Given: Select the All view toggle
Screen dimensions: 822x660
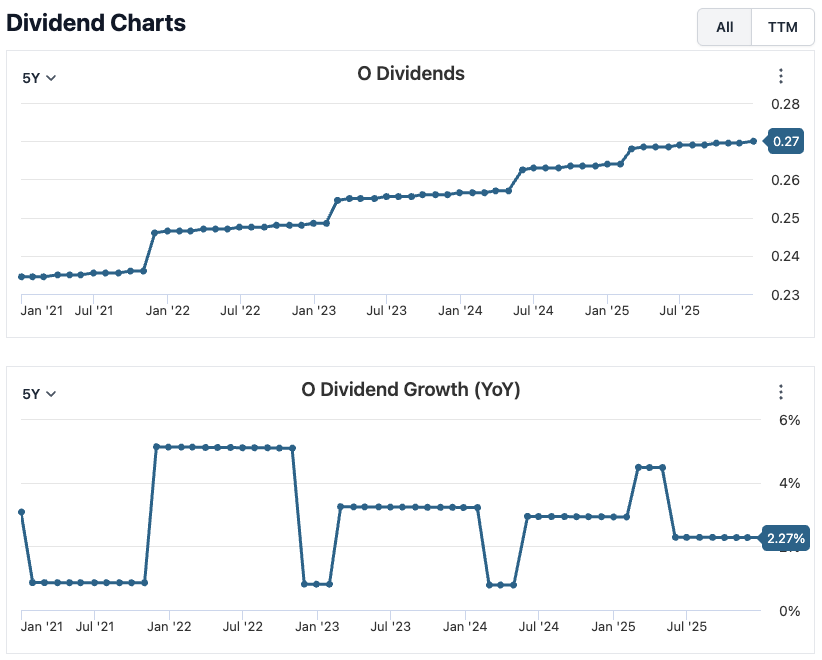Looking at the screenshot, I should 725,27.
